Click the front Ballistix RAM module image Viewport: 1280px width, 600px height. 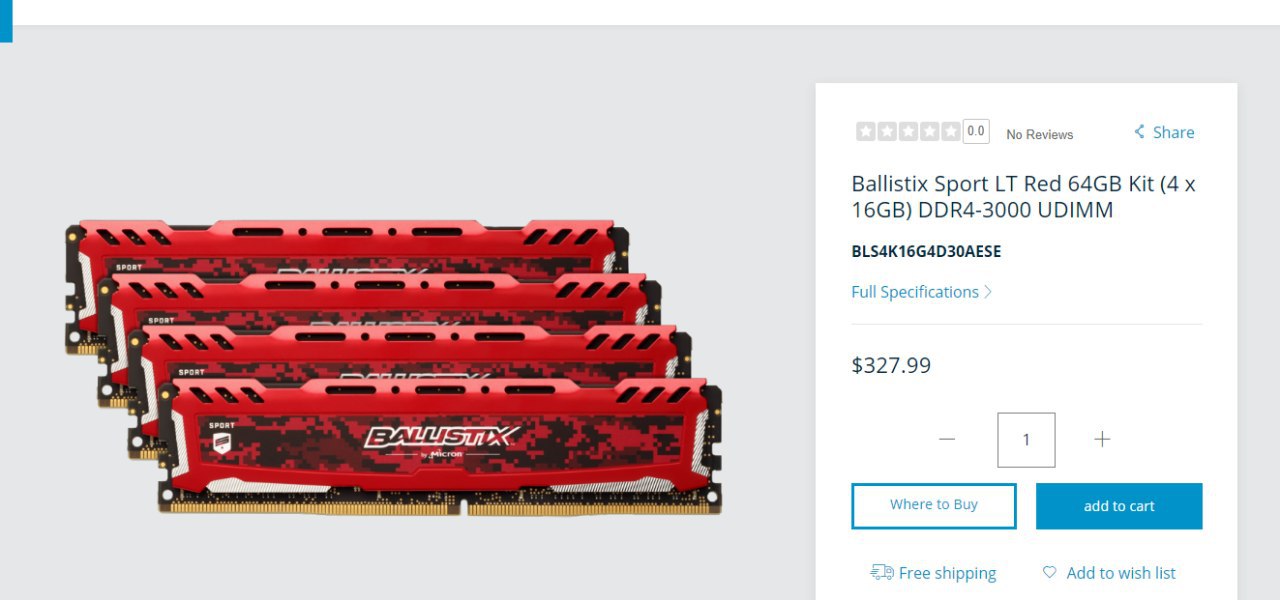[440, 447]
